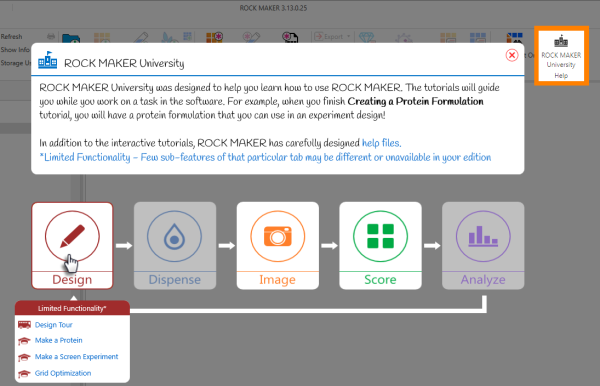Close the ROCK MAKER University panel

coord(512,55)
